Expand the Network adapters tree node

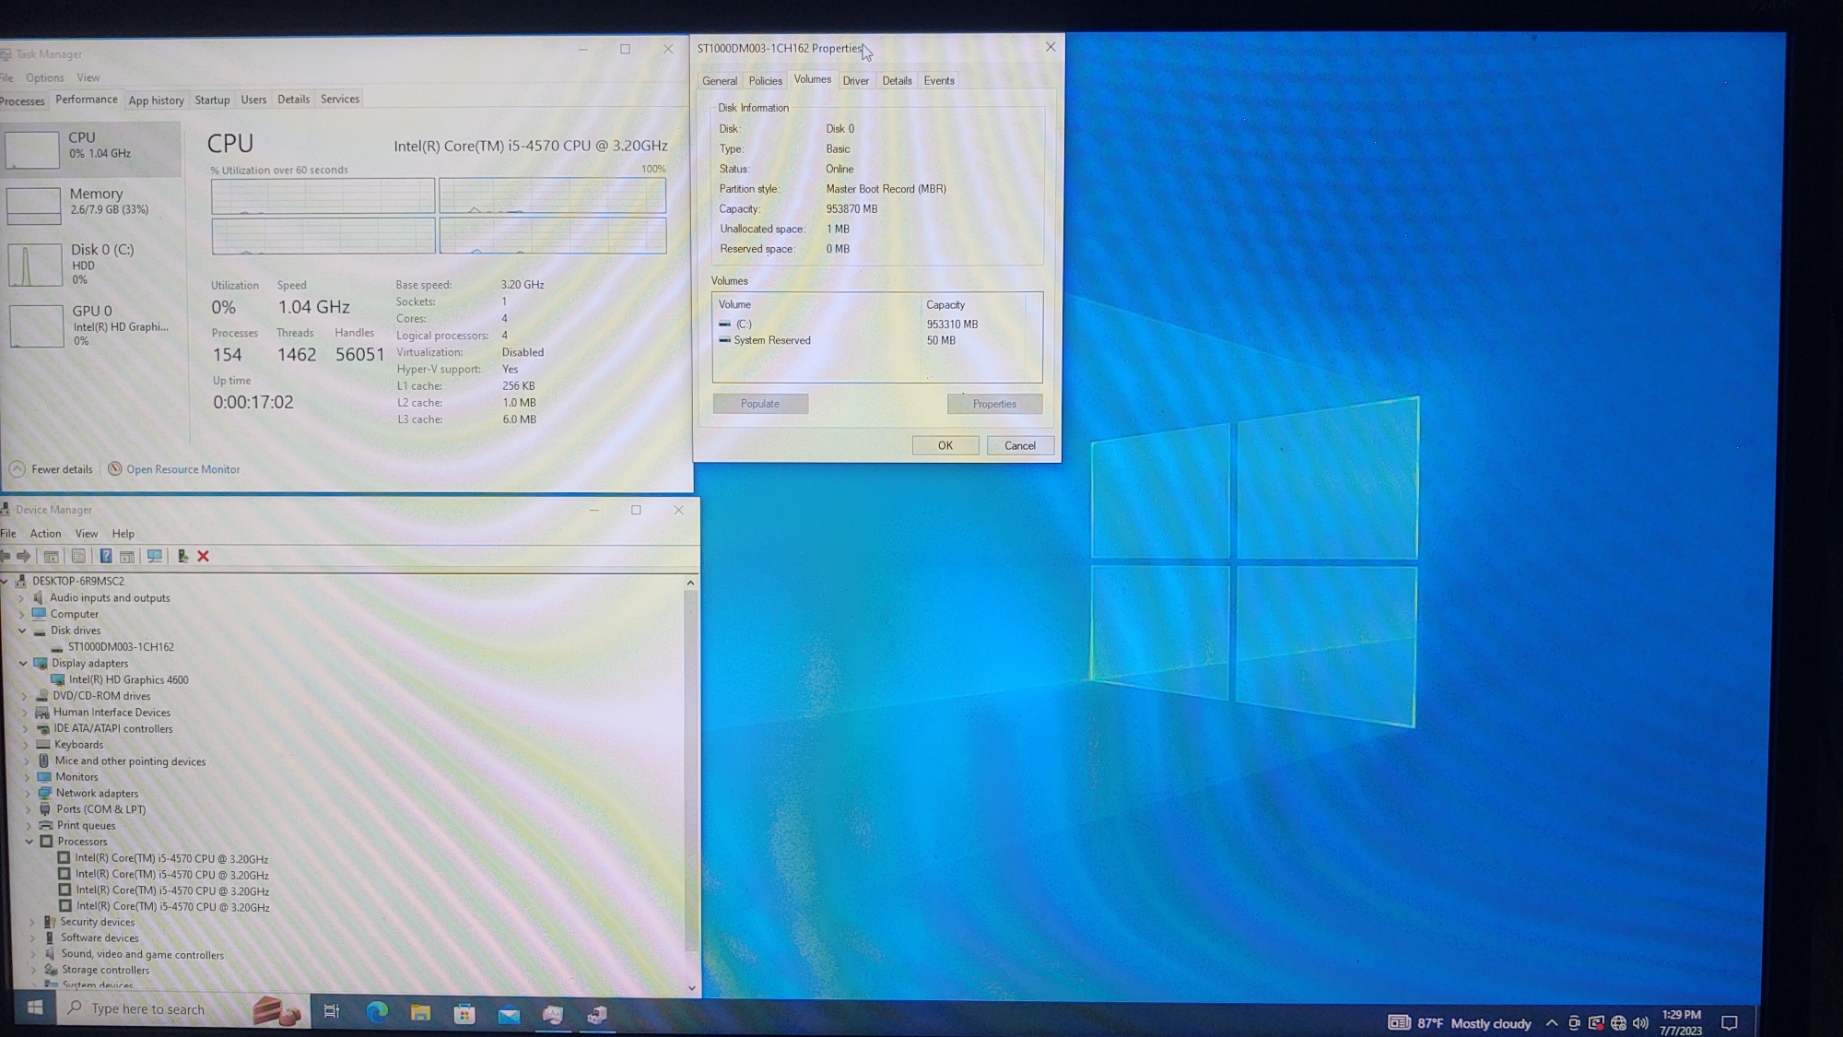point(27,793)
